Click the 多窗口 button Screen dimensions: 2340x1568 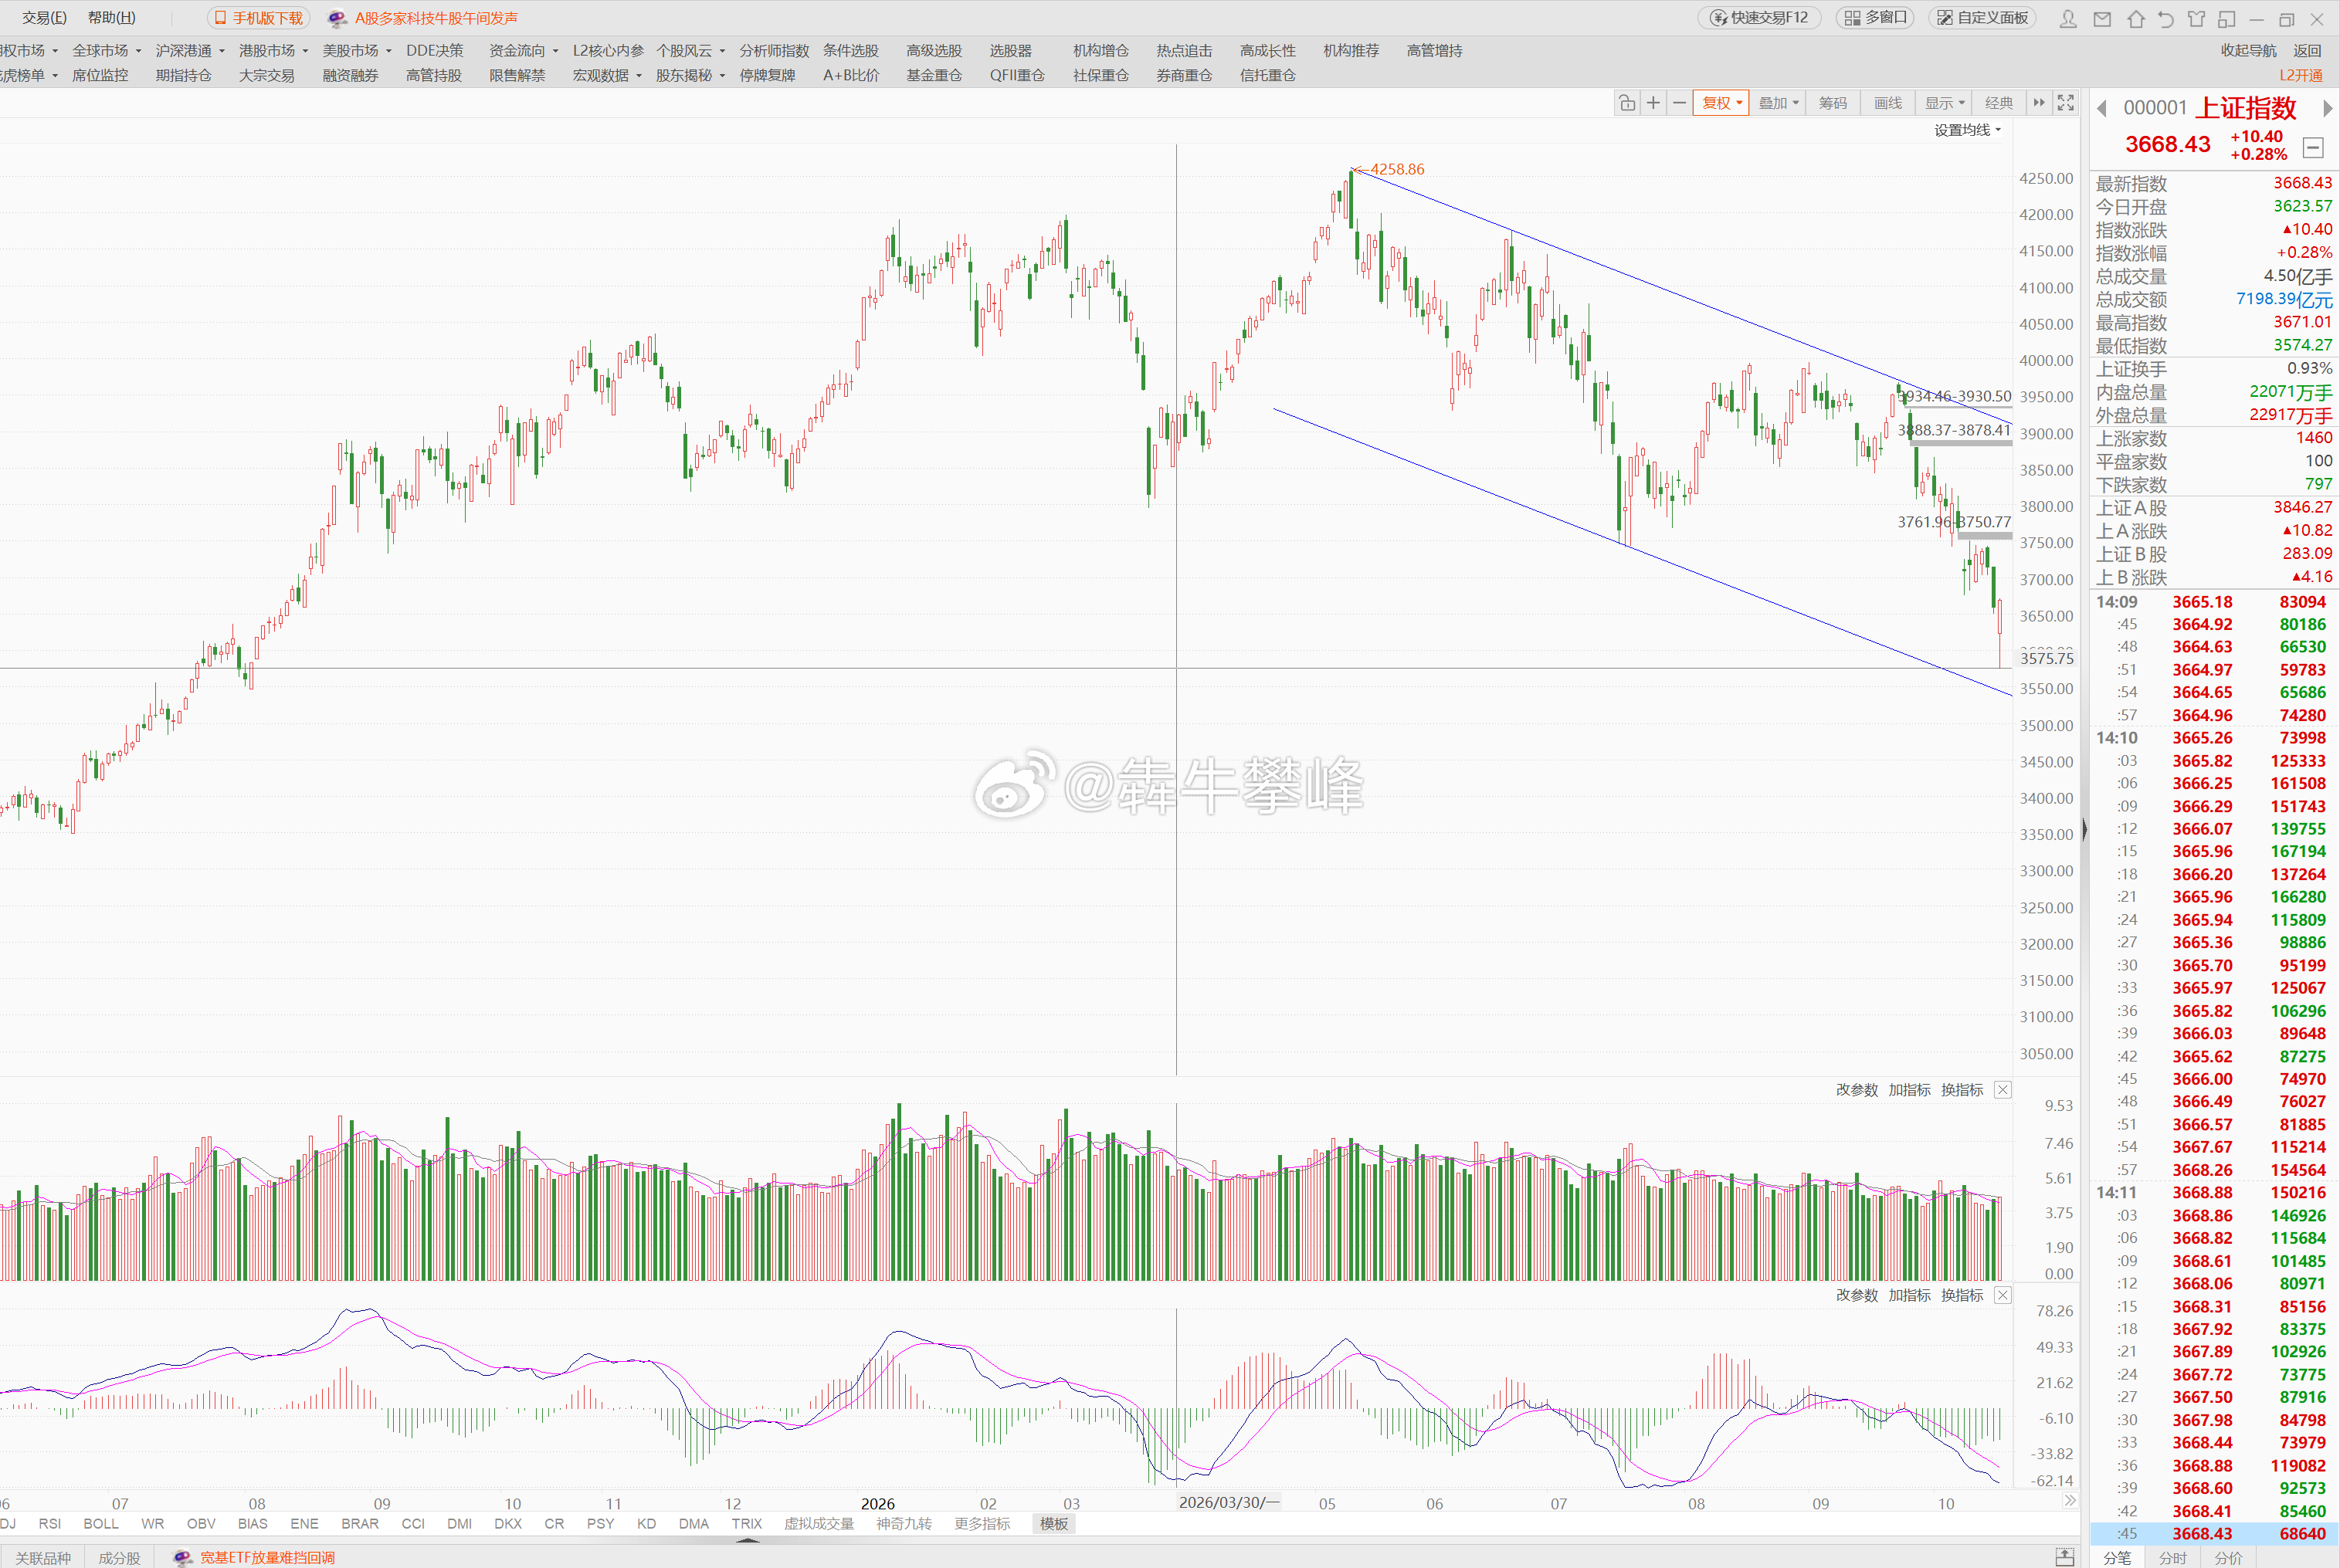(1876, 18)
